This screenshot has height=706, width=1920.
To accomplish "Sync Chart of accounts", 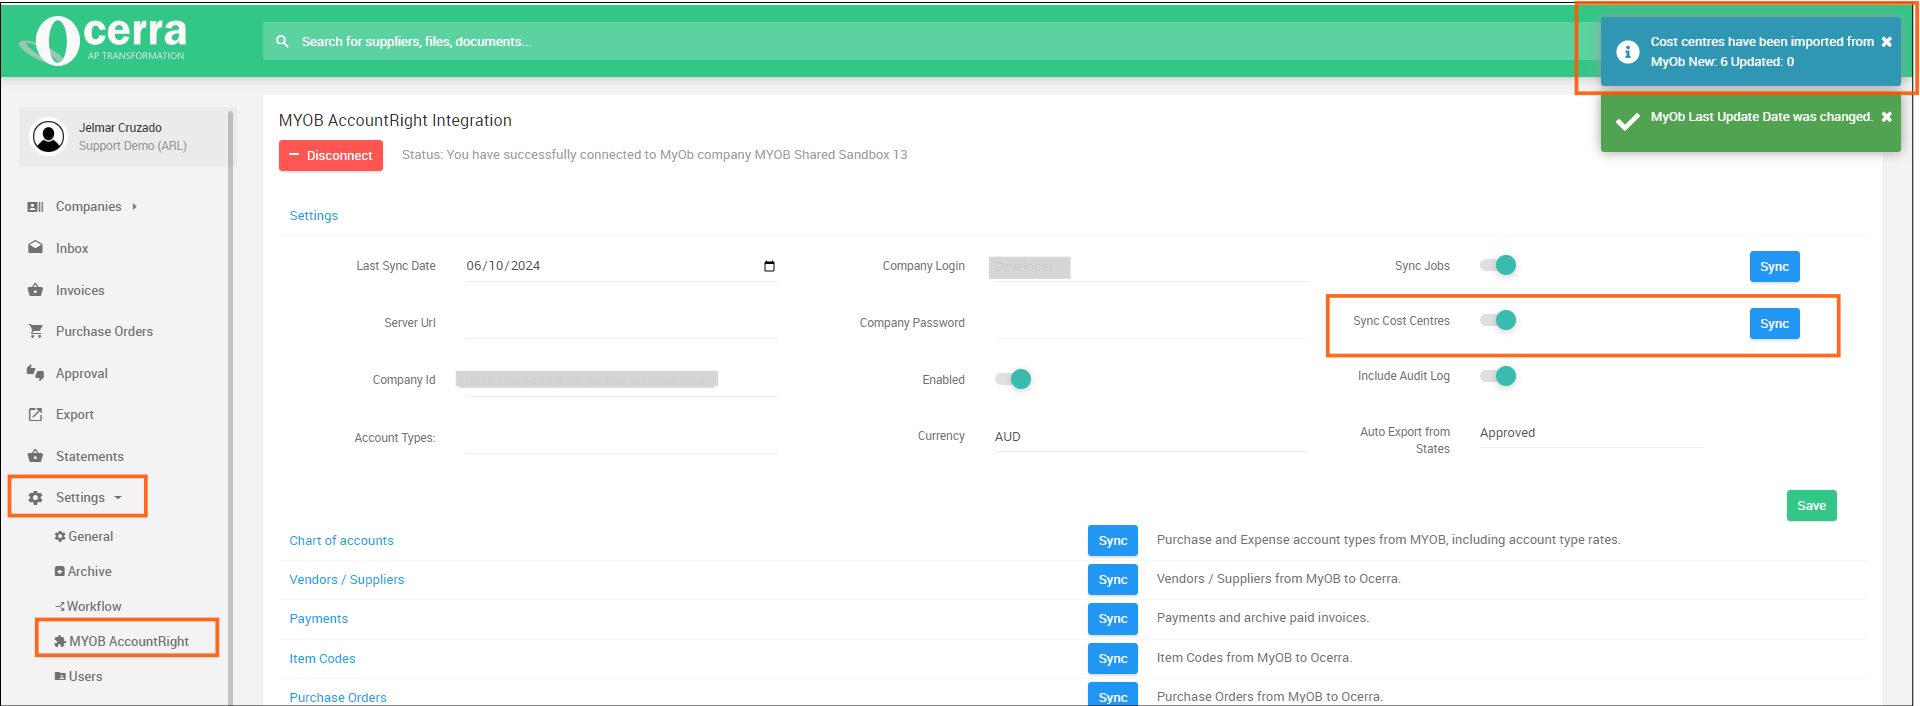I will pos(1113,541).
